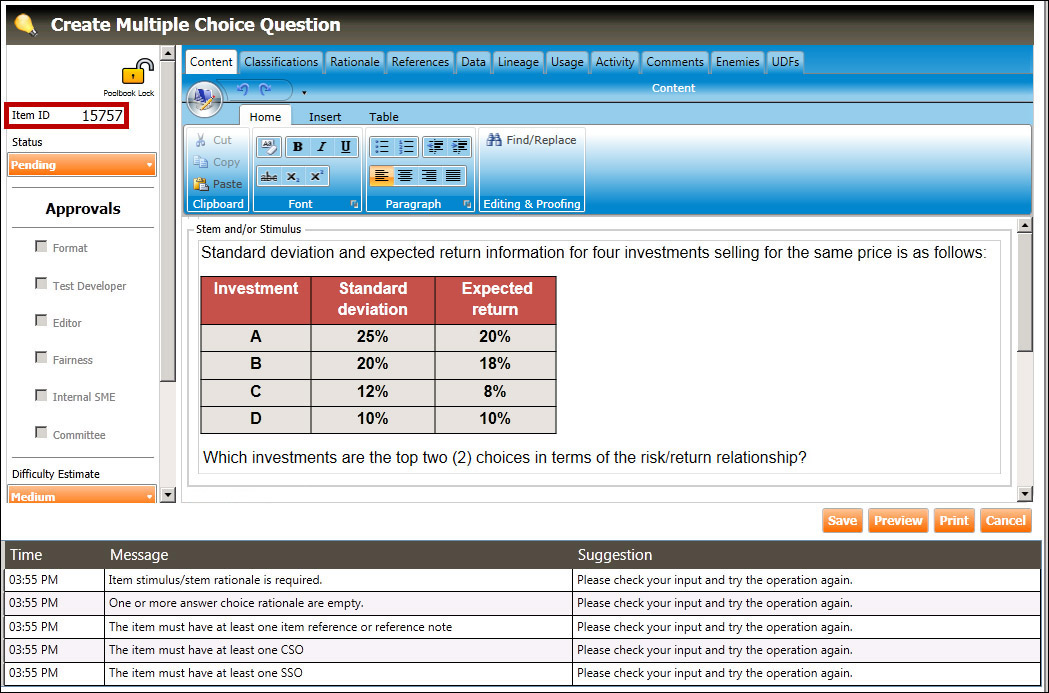
Task: Open the Insert ribbon tab
Action: click(325, 117)
